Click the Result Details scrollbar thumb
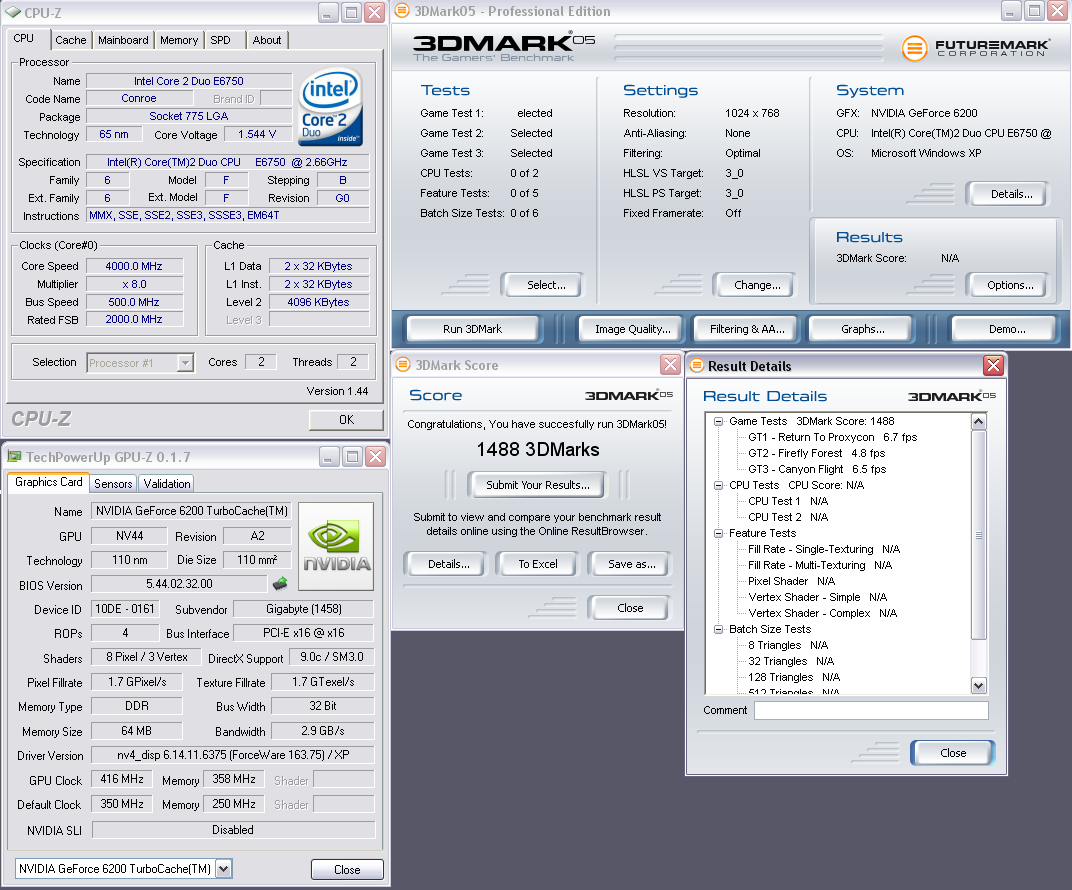 pos(978,535)
